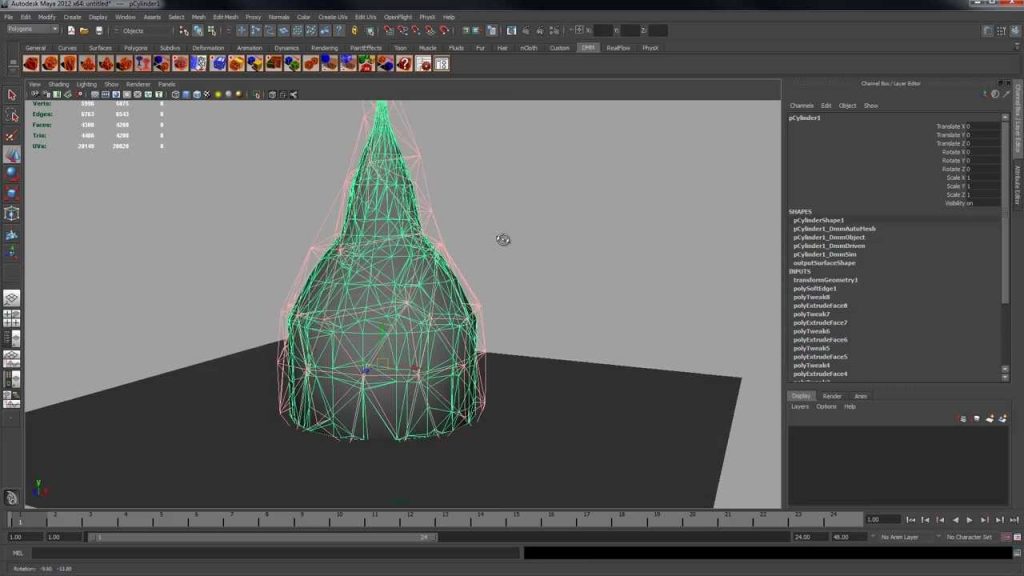This screenshot has width=1024, height=576.
Task: Jump to end of playback range
Action: coord(1014,520)
